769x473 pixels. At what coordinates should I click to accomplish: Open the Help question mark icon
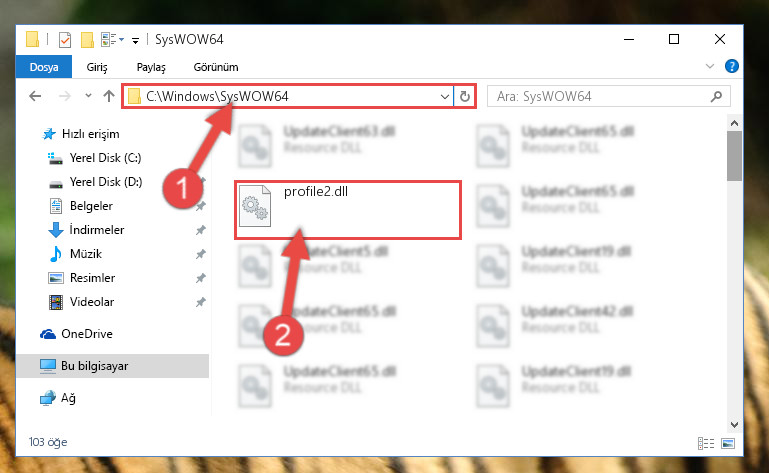point(732,66)
